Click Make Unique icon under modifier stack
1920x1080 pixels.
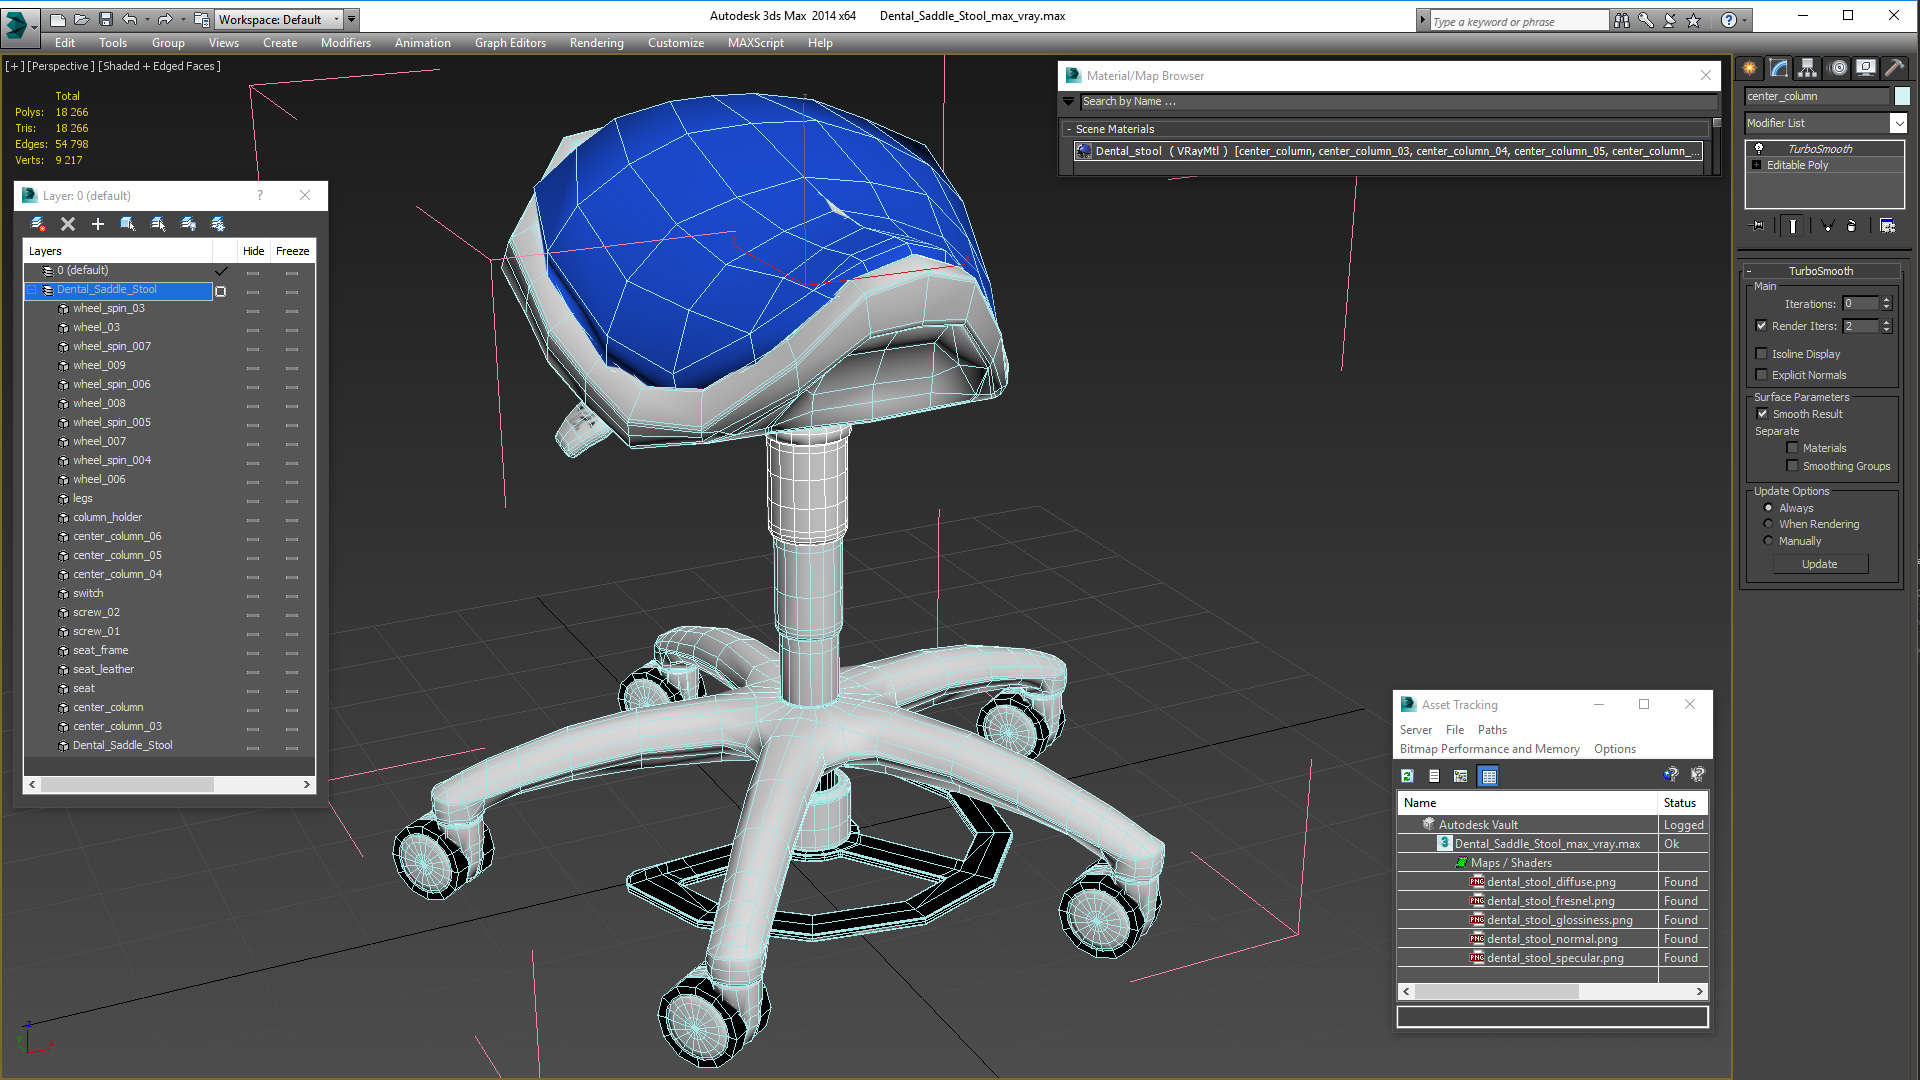(x=1827, y=226)
